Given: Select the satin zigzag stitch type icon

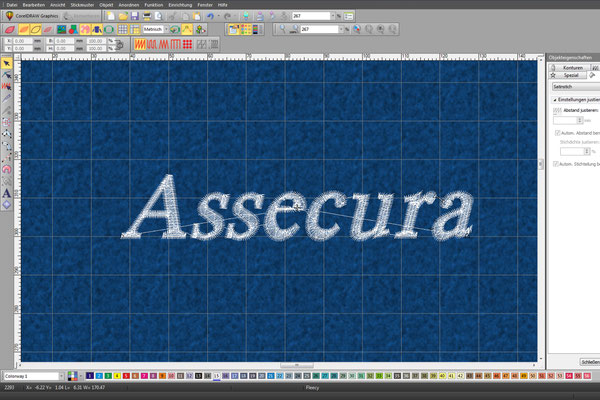Looking at the screenshot, I should click(x=140, y=45).
